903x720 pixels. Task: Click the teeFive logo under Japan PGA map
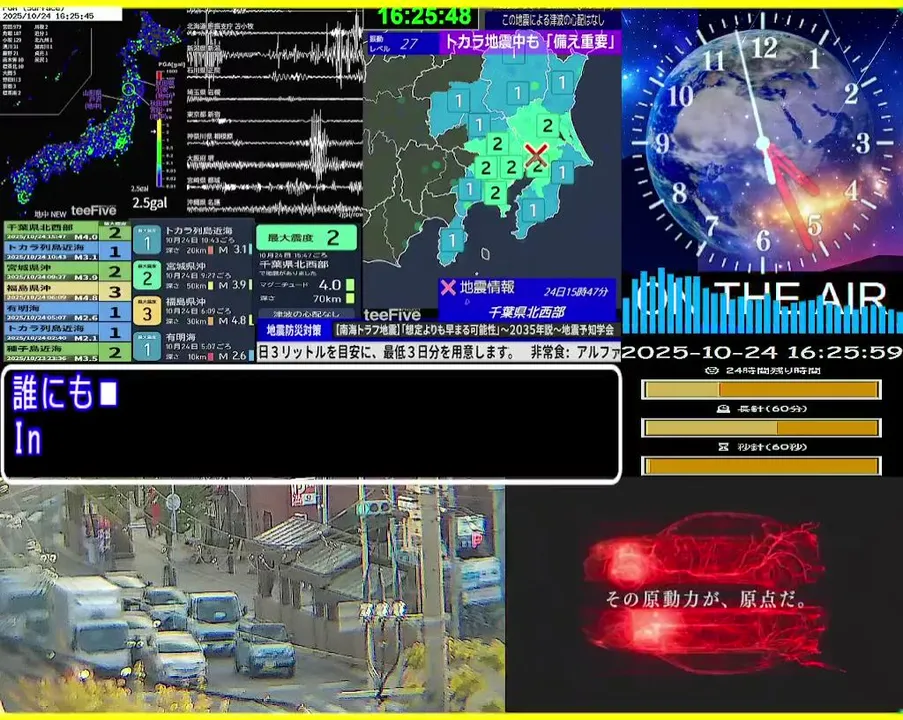pos(93,211)
